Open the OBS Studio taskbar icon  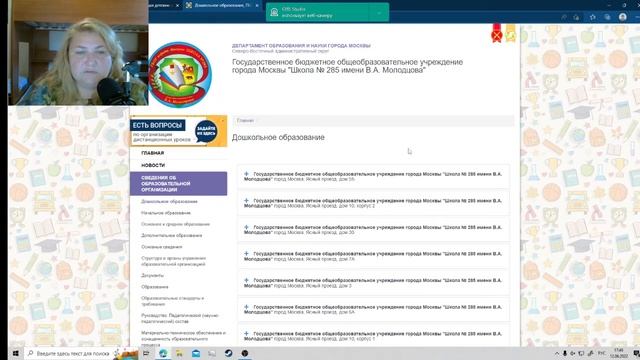(244, 353)
